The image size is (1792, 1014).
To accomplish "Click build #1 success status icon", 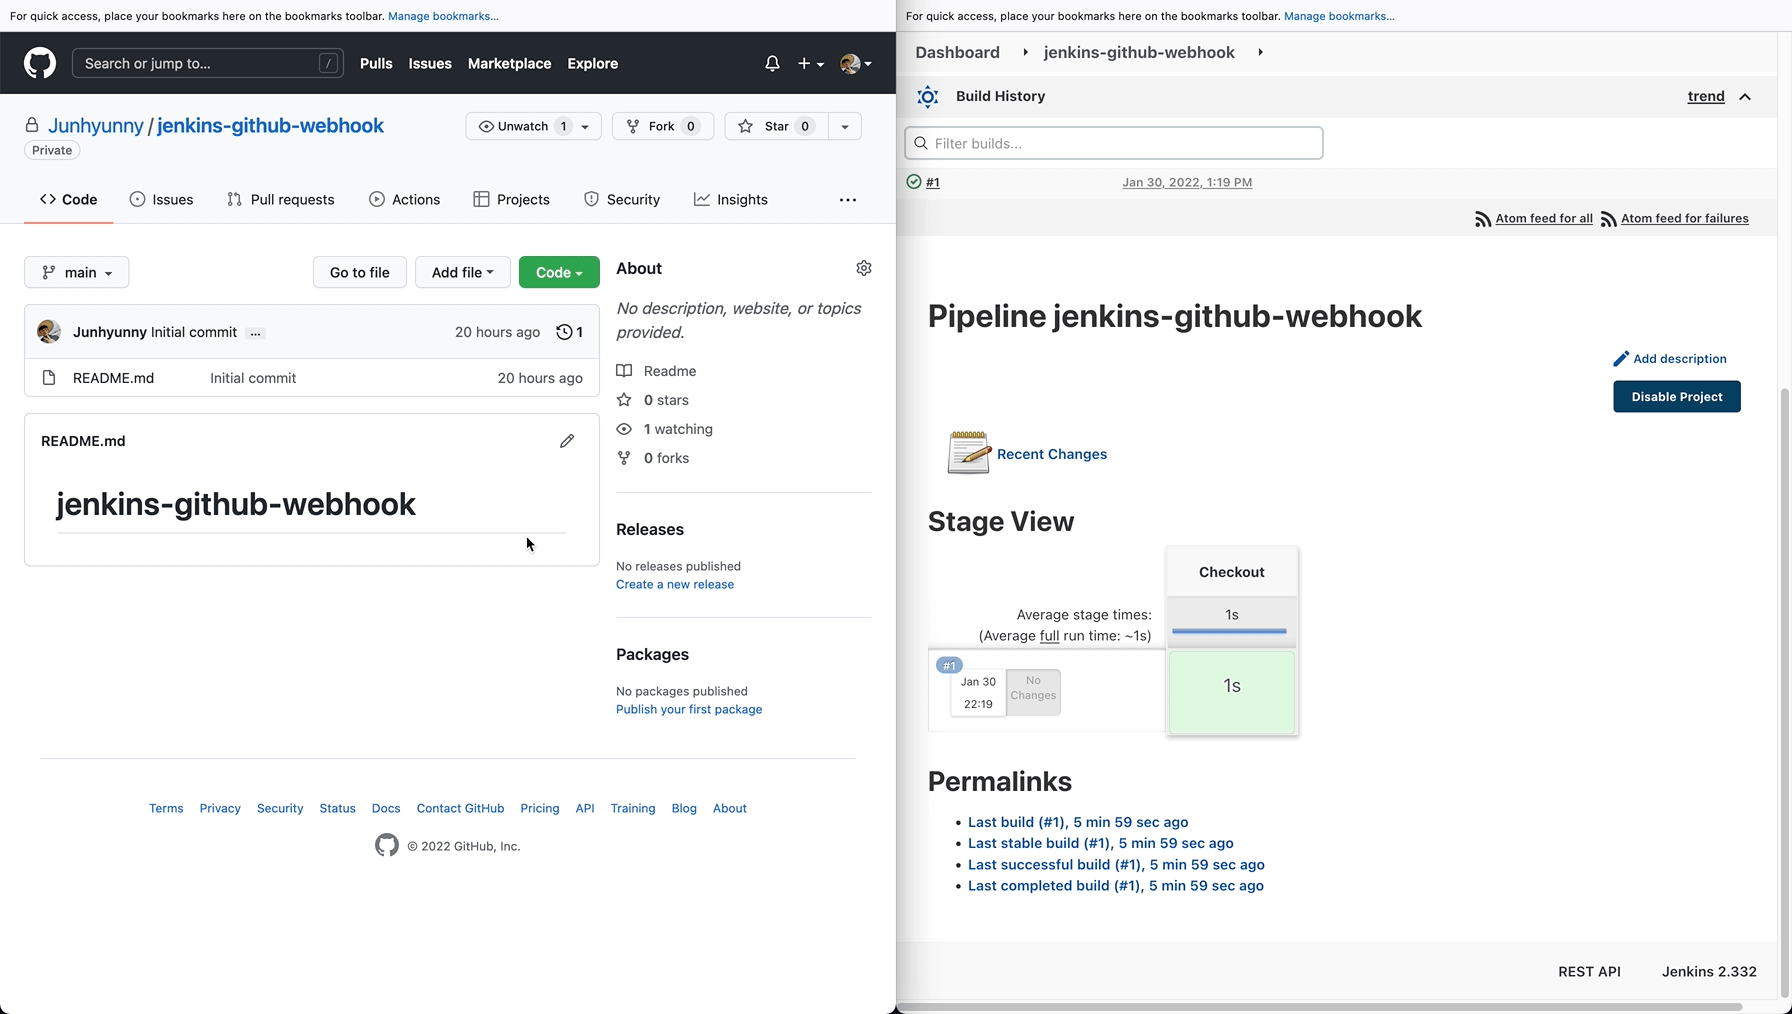I will pyautogui.click(x=913, y=182).
